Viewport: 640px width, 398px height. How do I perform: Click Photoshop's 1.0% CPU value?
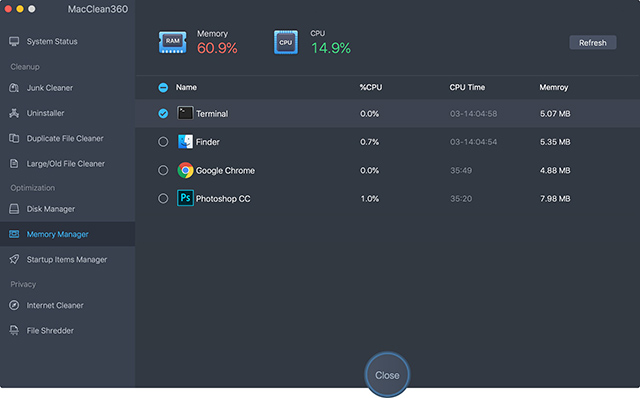pos(369,199)
